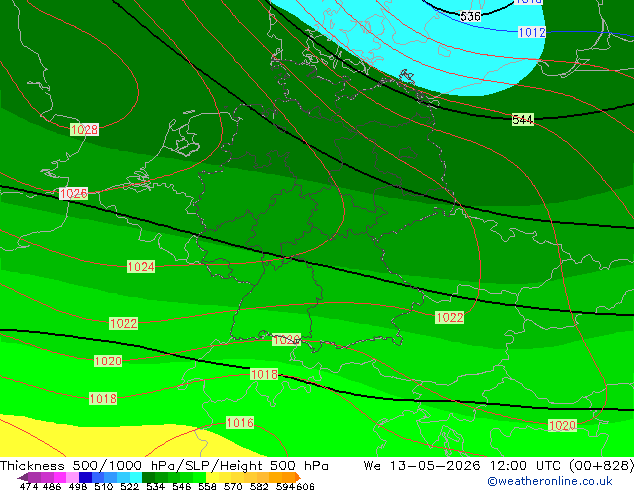Select the map title 'Thickness 500/1000 hPa/SLP/Height 500 hPa'
634x490 pixels.
(x=164, y=466)
